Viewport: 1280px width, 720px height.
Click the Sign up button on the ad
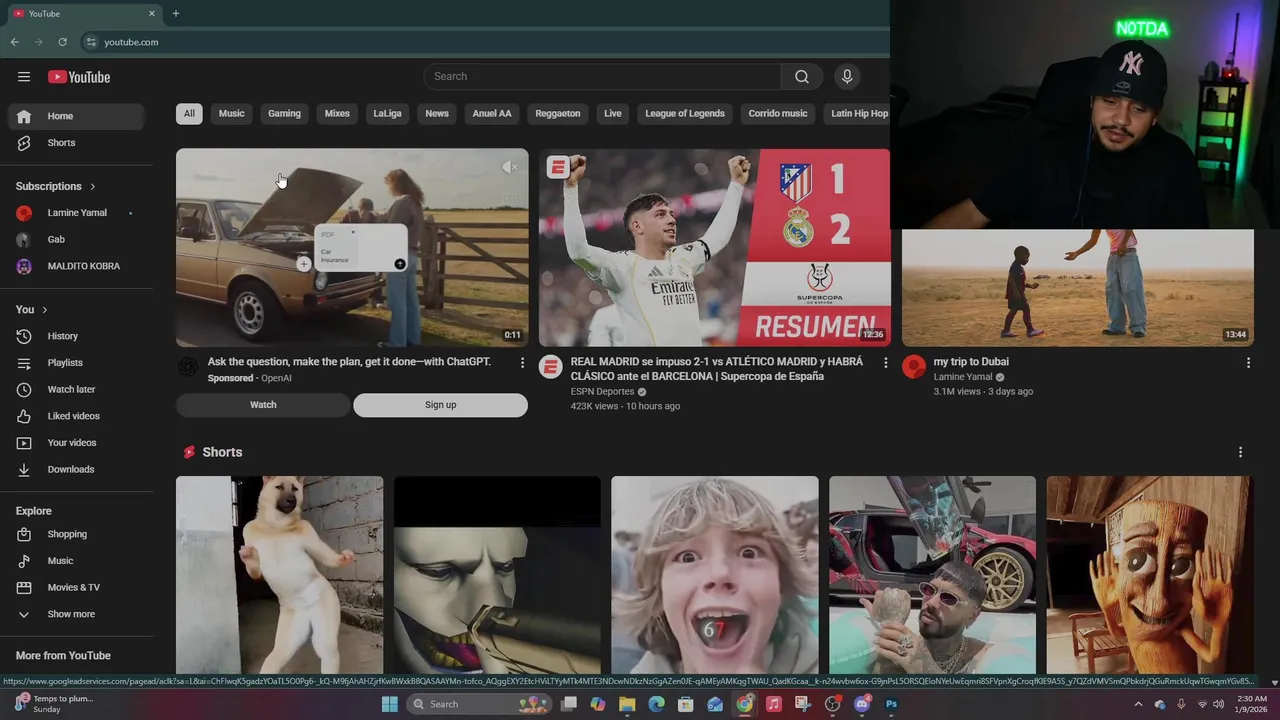pyautogui.click(x=440, y=405)
